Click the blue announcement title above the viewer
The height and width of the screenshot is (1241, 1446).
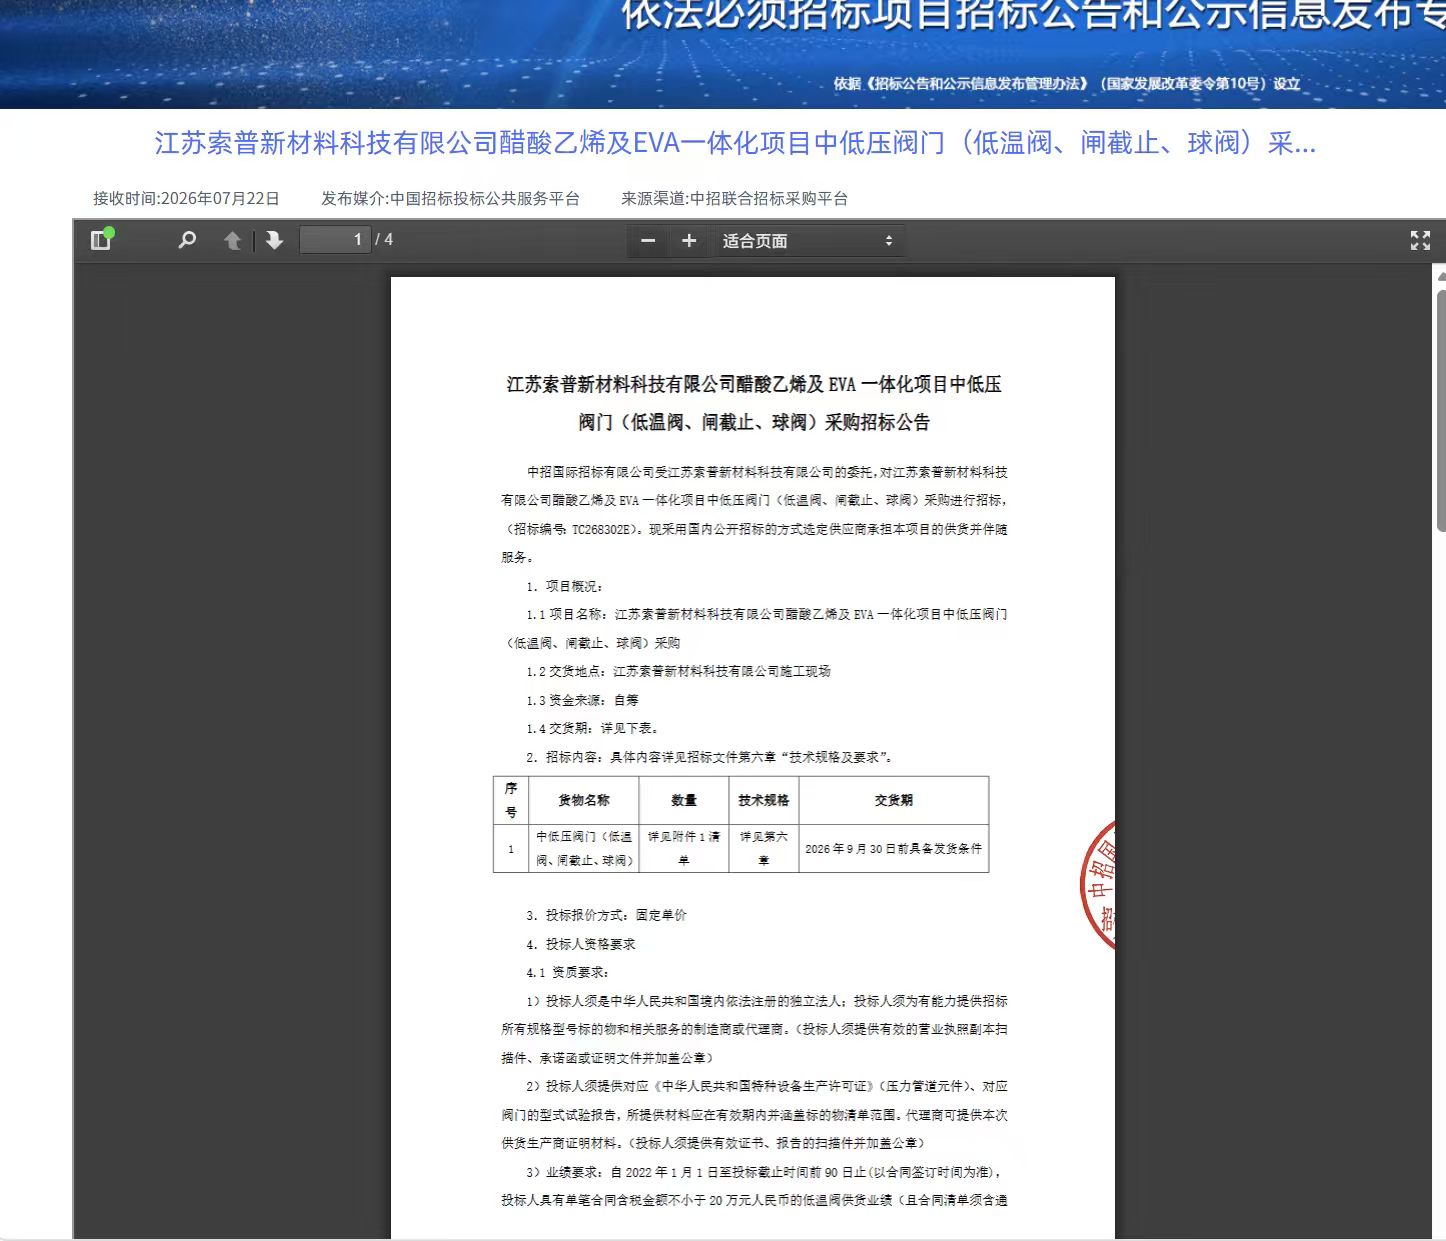[735, 143]
